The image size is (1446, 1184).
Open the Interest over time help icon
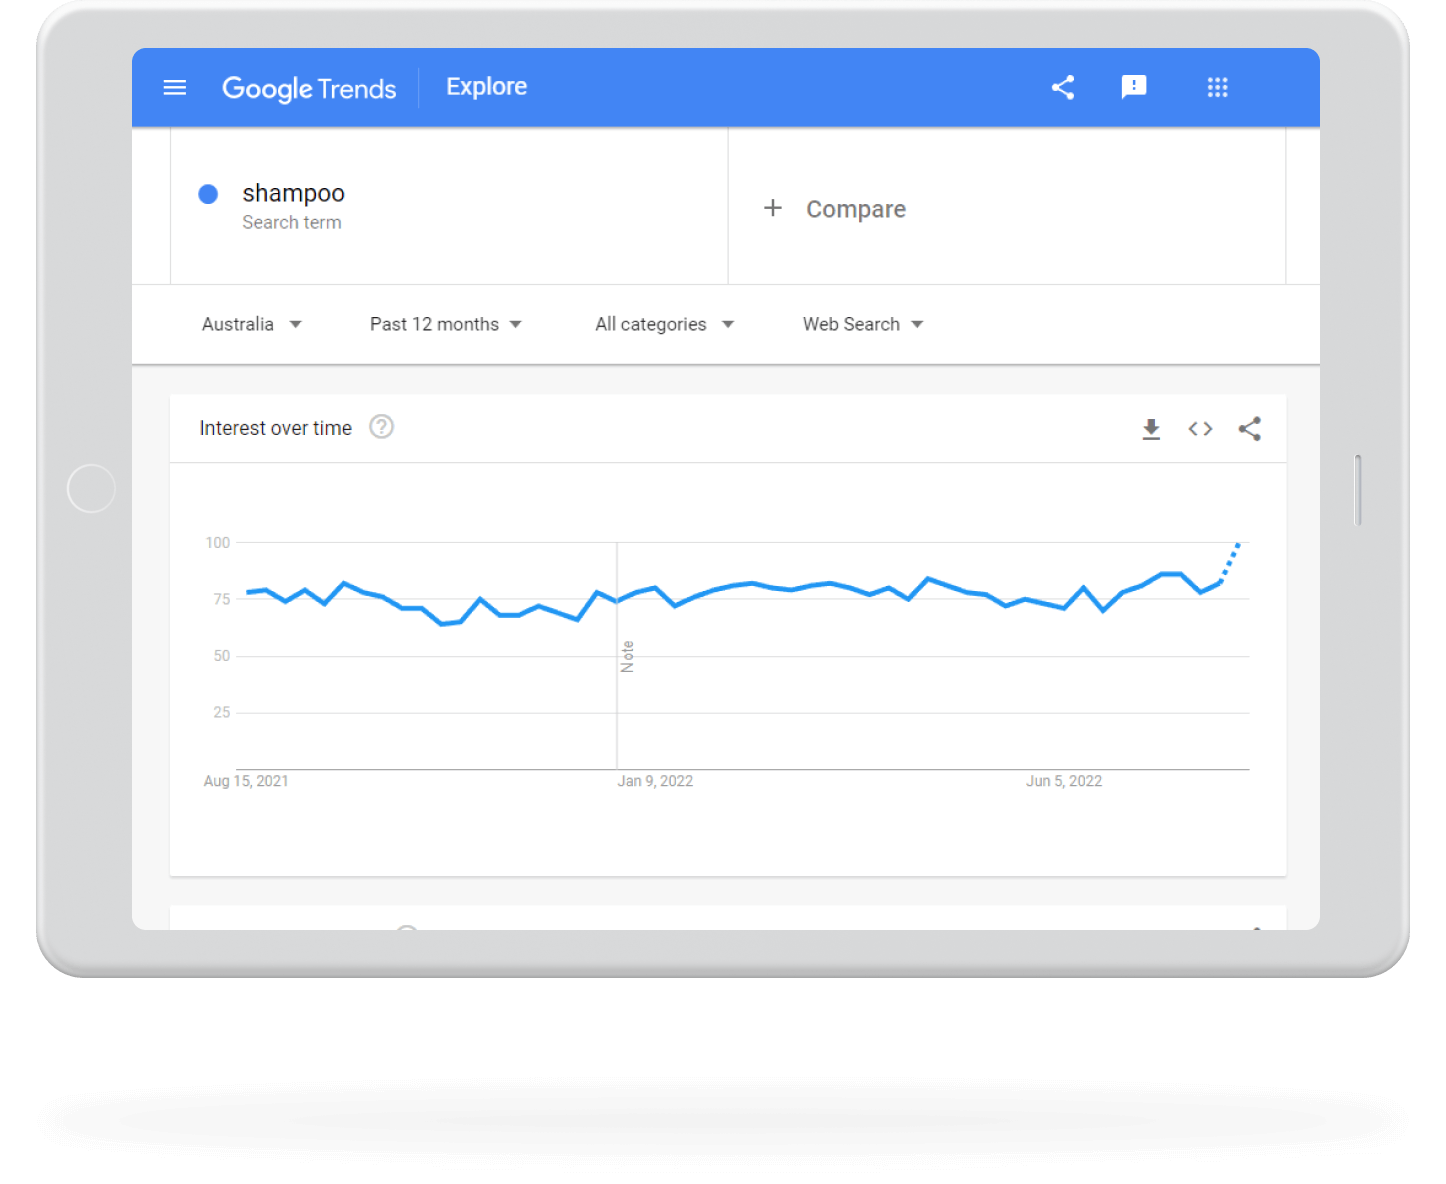381,427
